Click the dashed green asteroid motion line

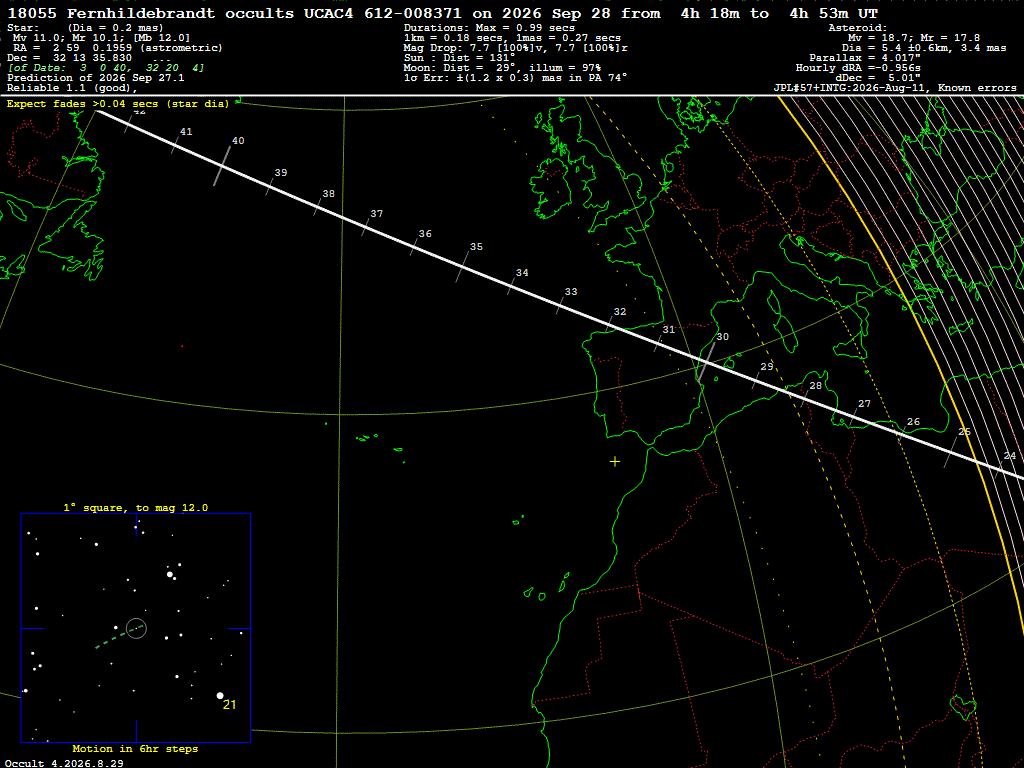tap(120, 637)
